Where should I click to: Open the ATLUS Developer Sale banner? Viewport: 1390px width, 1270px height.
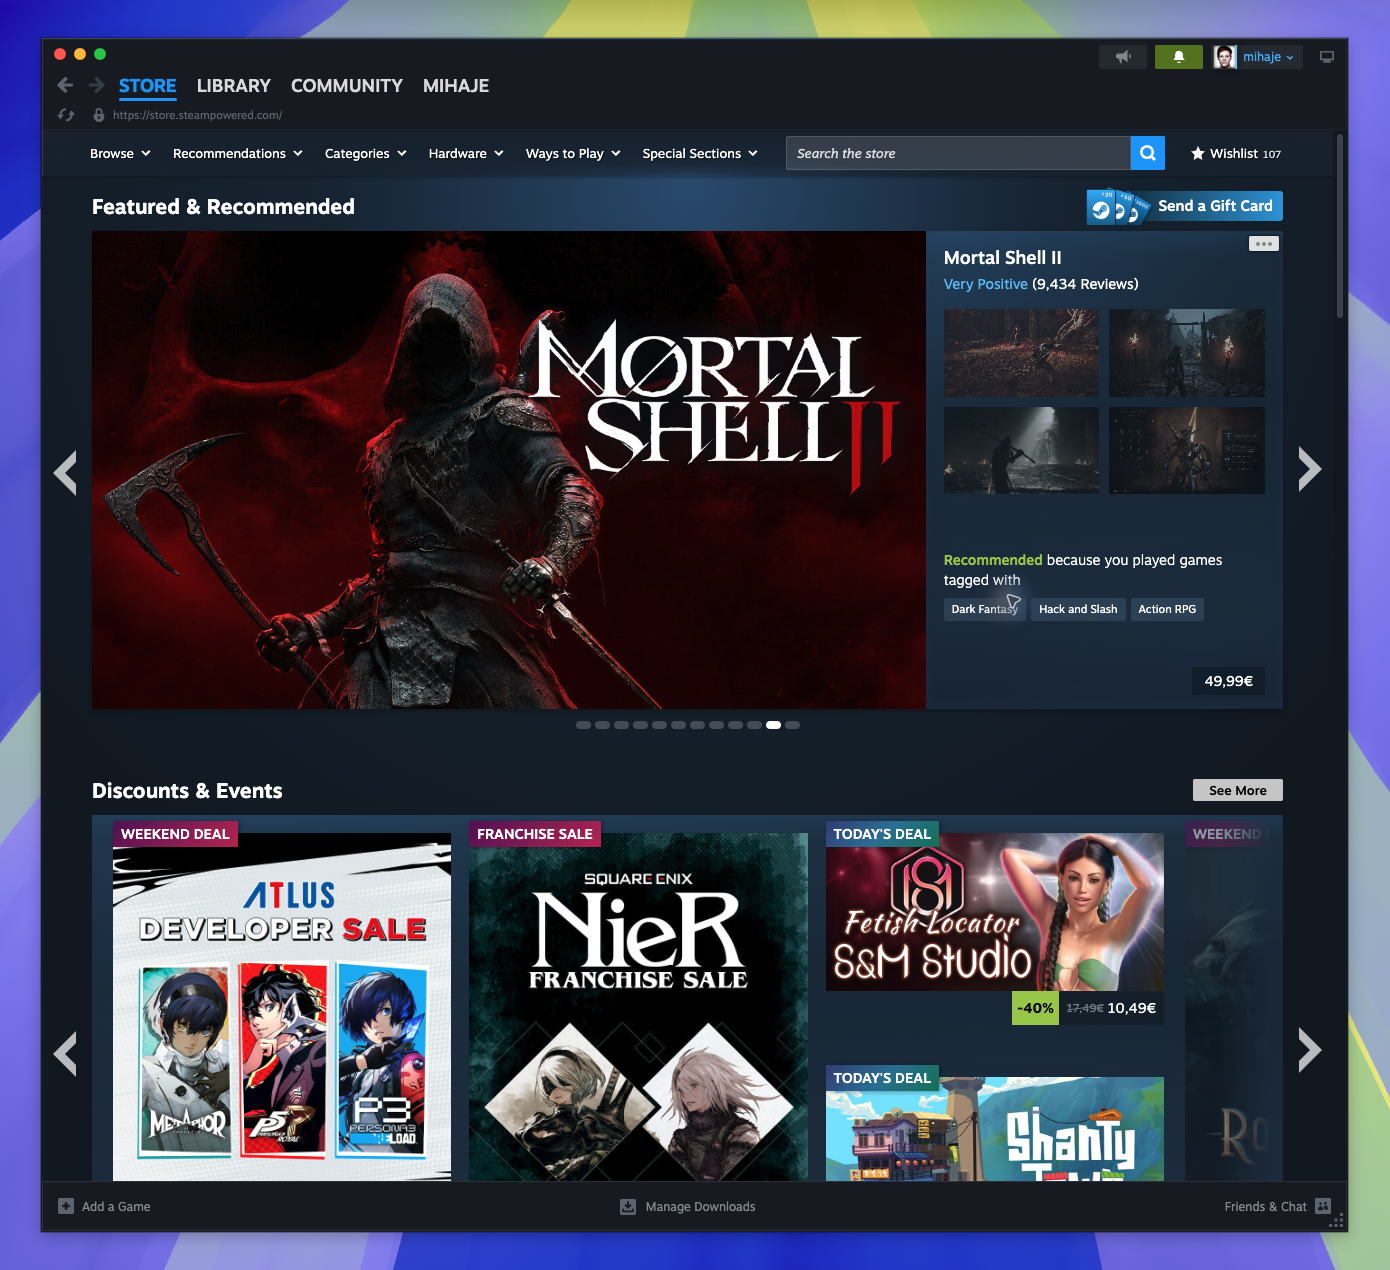click(282, 1007)
